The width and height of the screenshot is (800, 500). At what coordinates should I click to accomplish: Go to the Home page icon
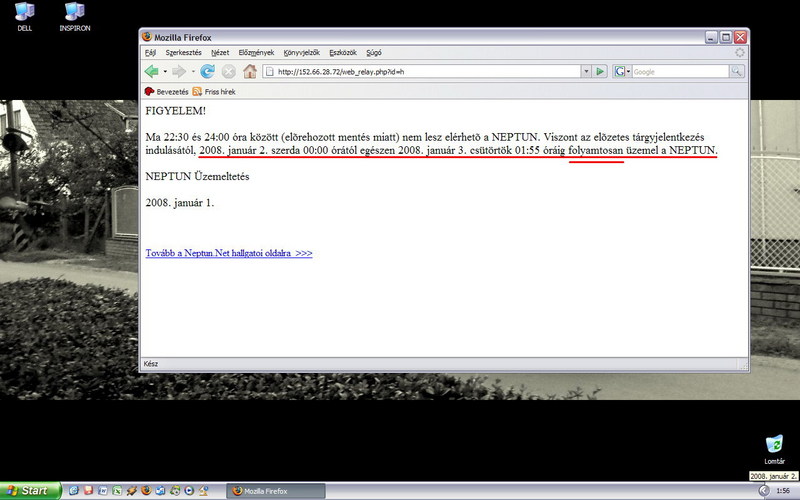coord(249,71)
